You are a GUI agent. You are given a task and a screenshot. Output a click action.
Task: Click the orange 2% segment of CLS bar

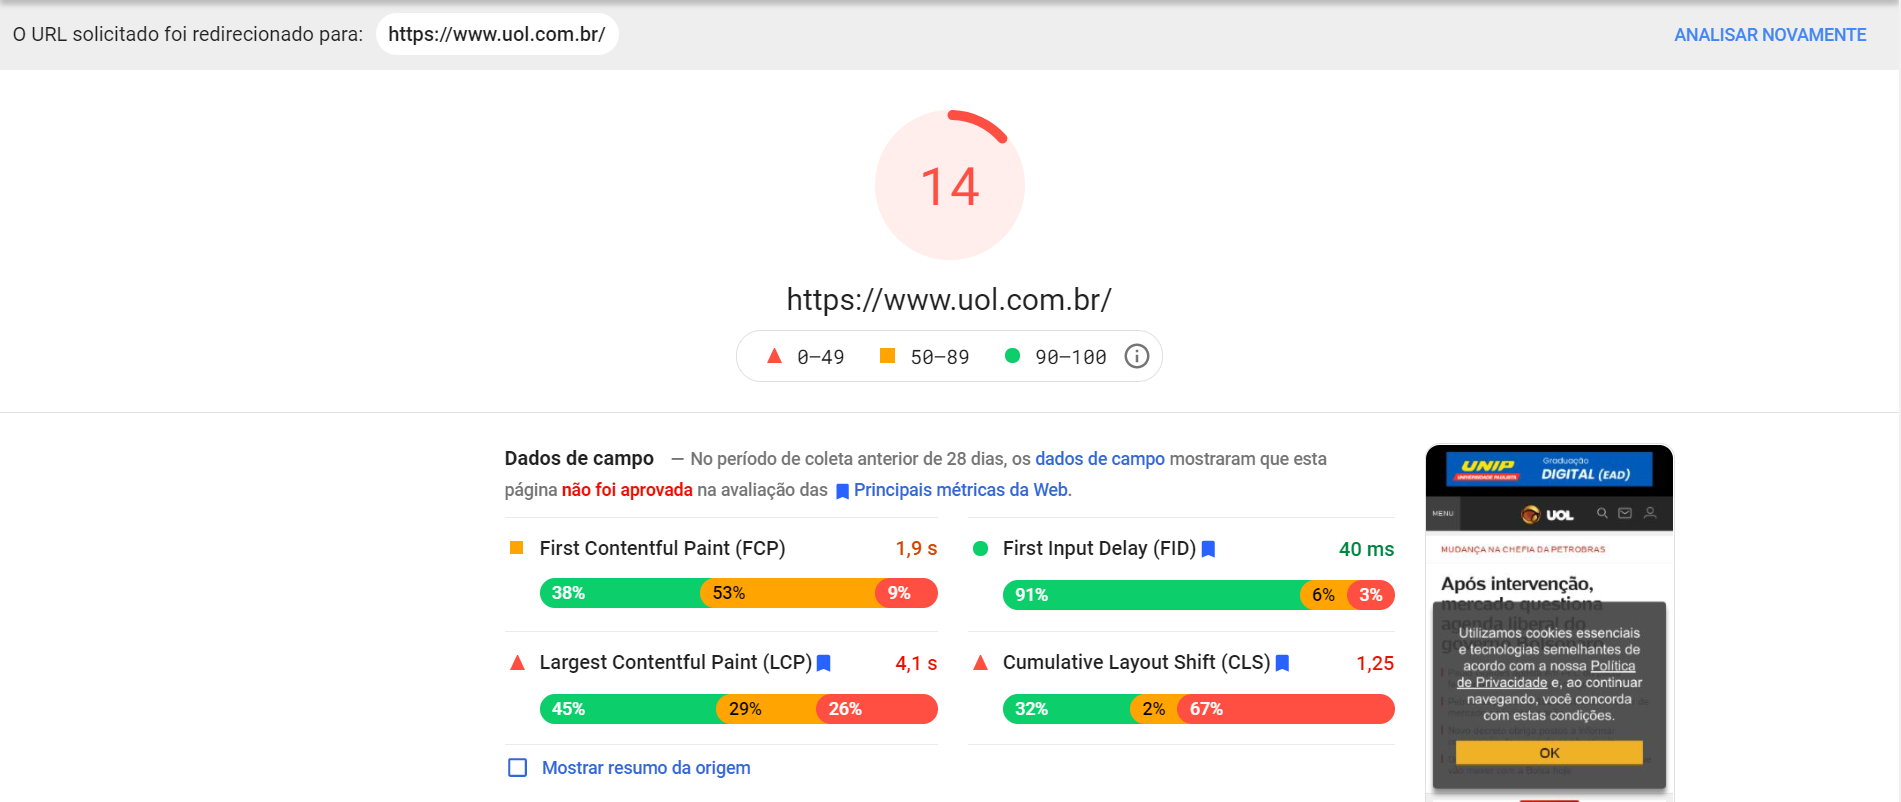point(1154,709)
